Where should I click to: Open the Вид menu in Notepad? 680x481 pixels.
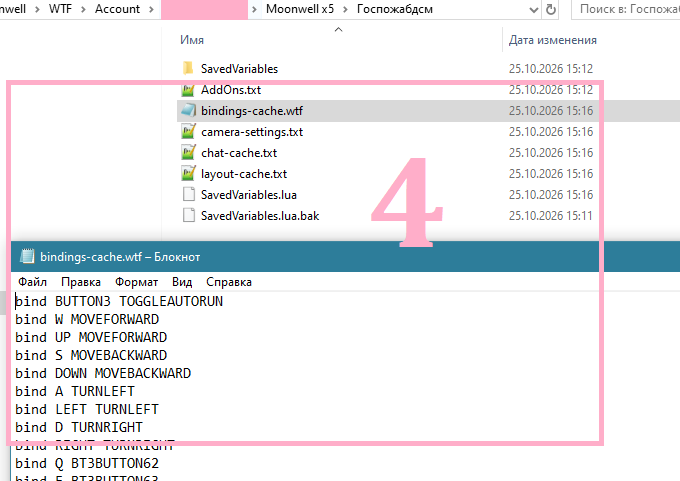point(182,282)
